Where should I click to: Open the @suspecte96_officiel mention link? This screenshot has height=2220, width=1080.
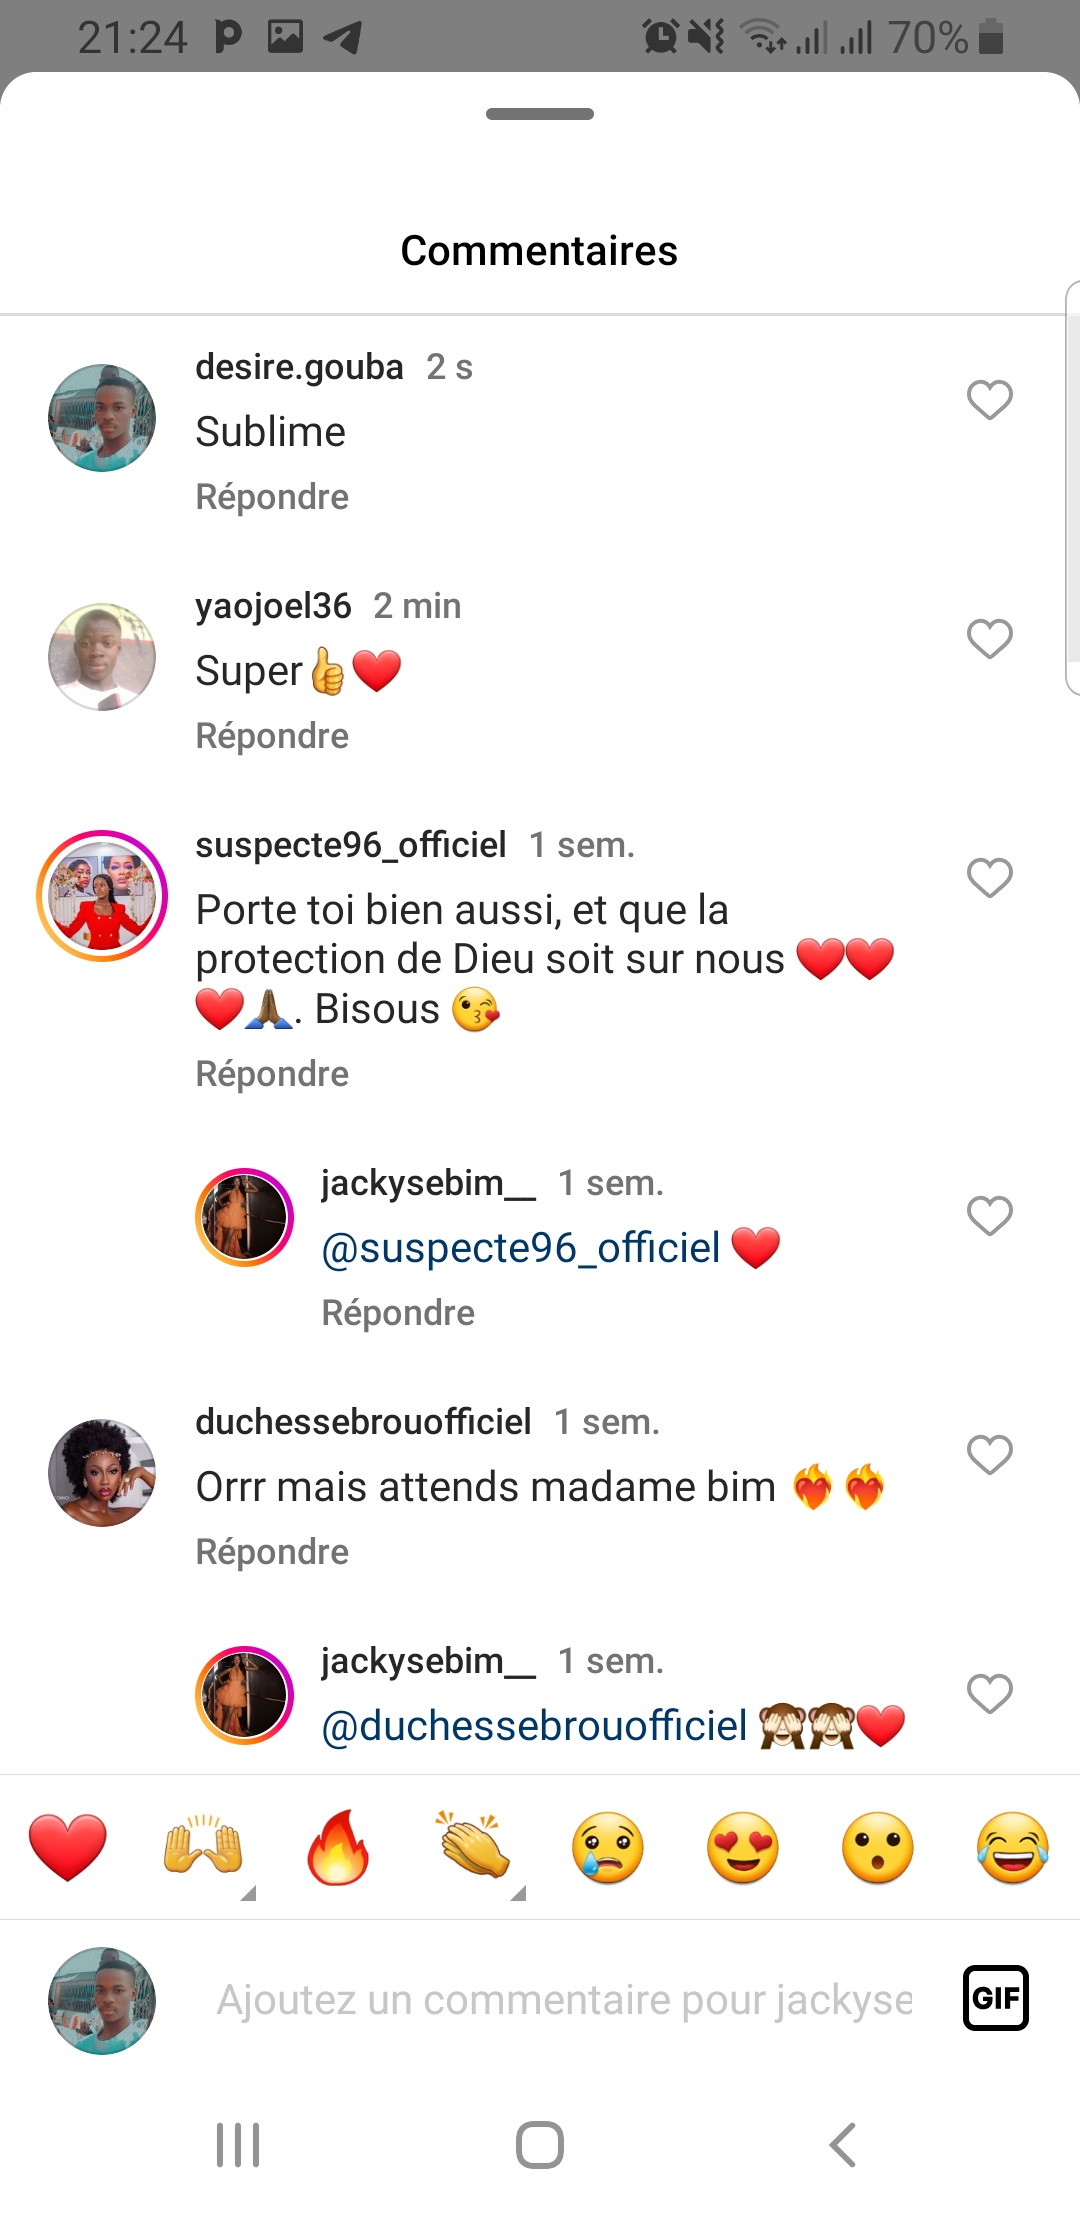coord(520,1248)
